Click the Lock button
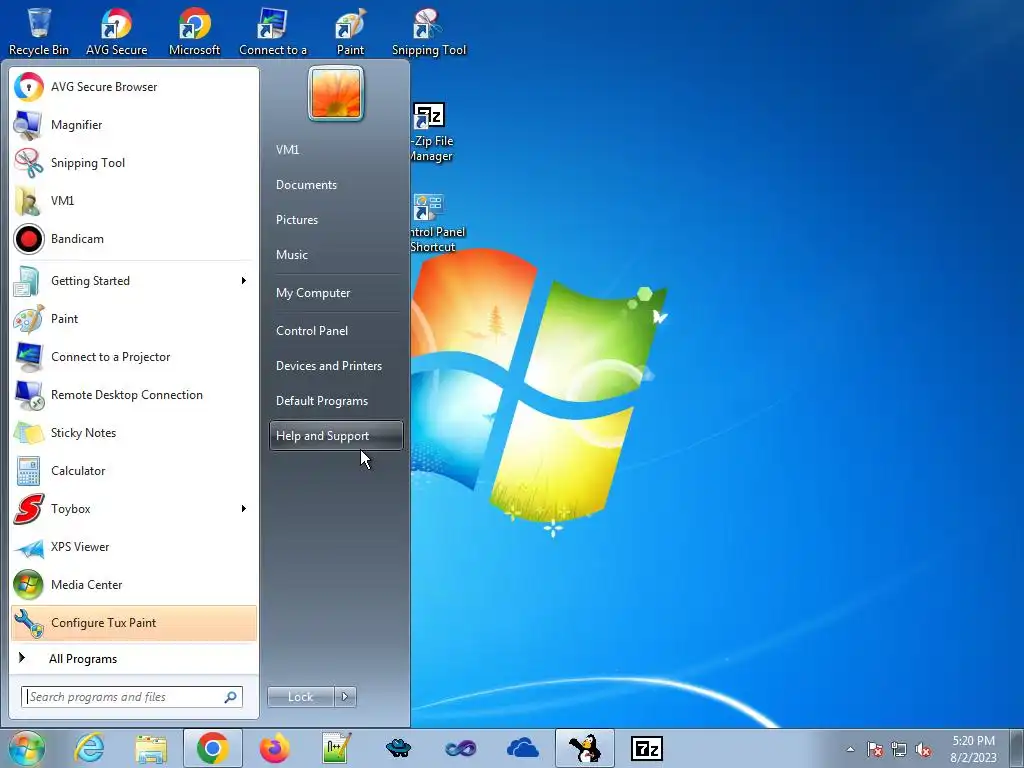This screenshot has height=768, width=1024. (301, 697)
